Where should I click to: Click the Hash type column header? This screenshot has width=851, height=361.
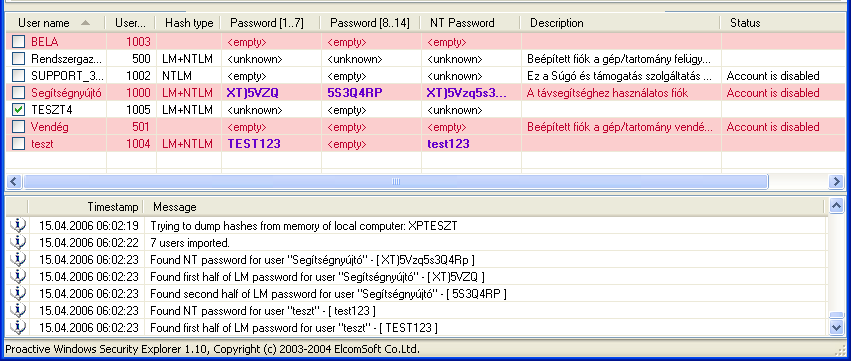[188, 23]
